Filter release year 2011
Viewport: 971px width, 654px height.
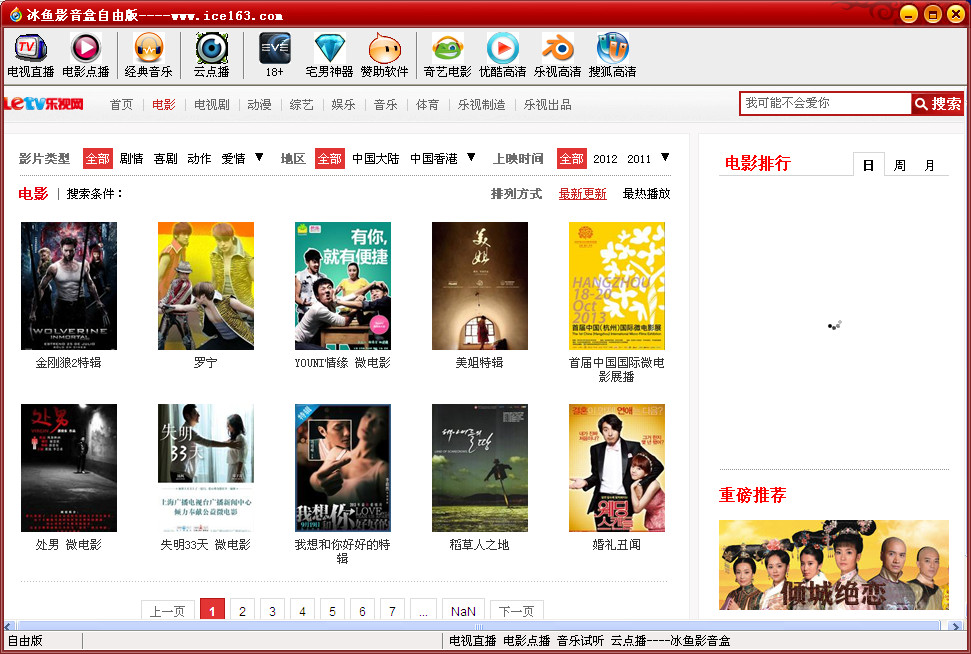point(639,159)
